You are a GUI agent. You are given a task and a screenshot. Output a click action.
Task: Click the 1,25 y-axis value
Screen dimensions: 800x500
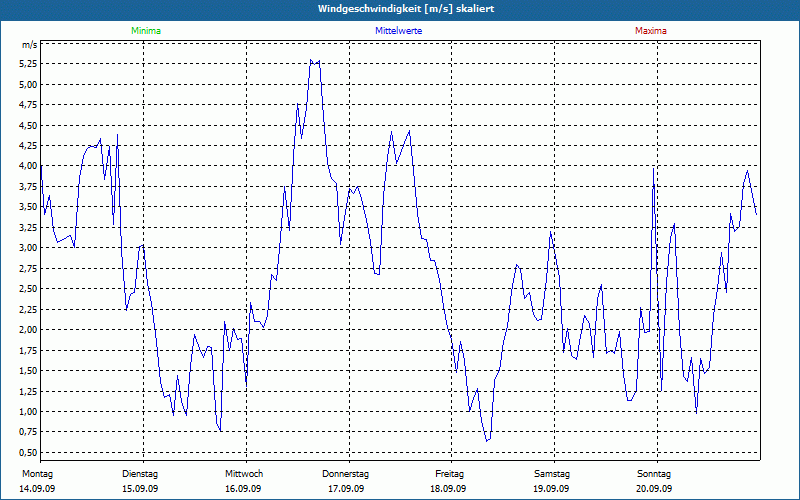30,391
